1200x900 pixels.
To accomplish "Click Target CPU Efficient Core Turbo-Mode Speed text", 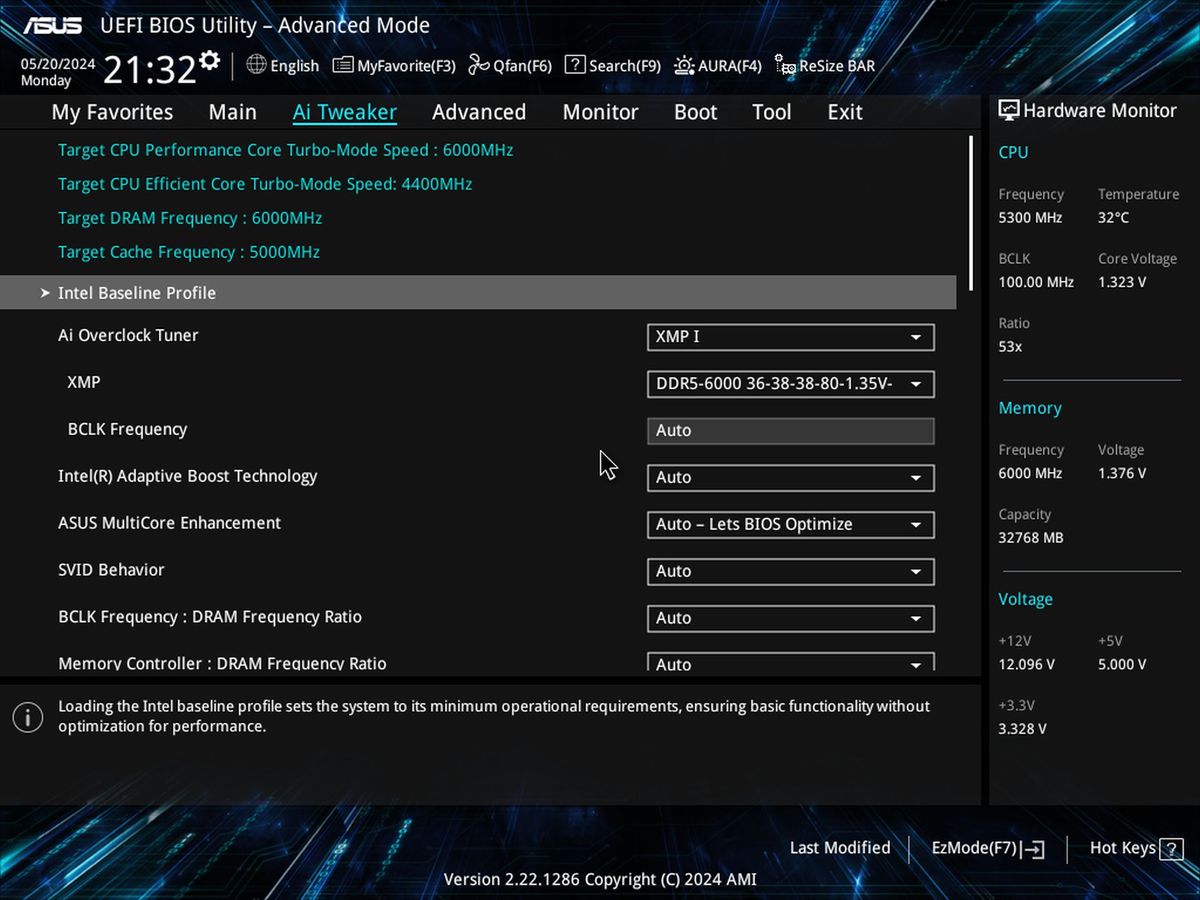I will [265, 184].
